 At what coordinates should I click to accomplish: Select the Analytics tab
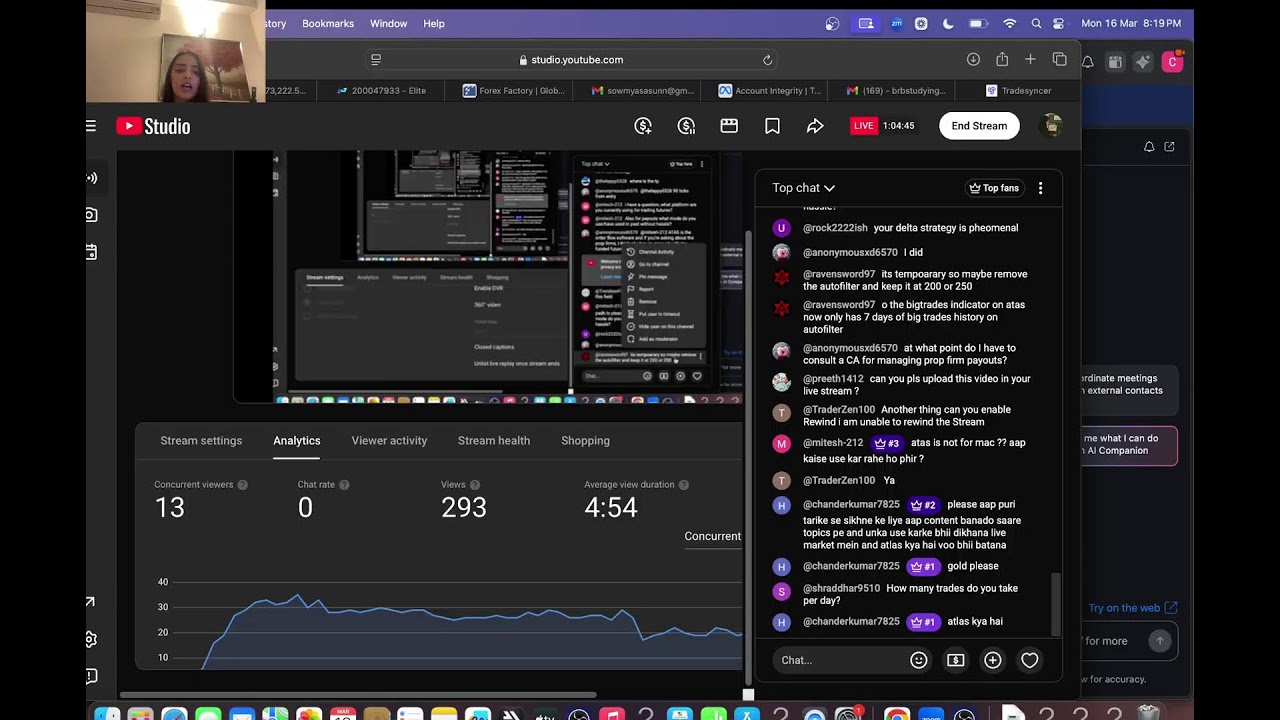(x=297, y=441)
